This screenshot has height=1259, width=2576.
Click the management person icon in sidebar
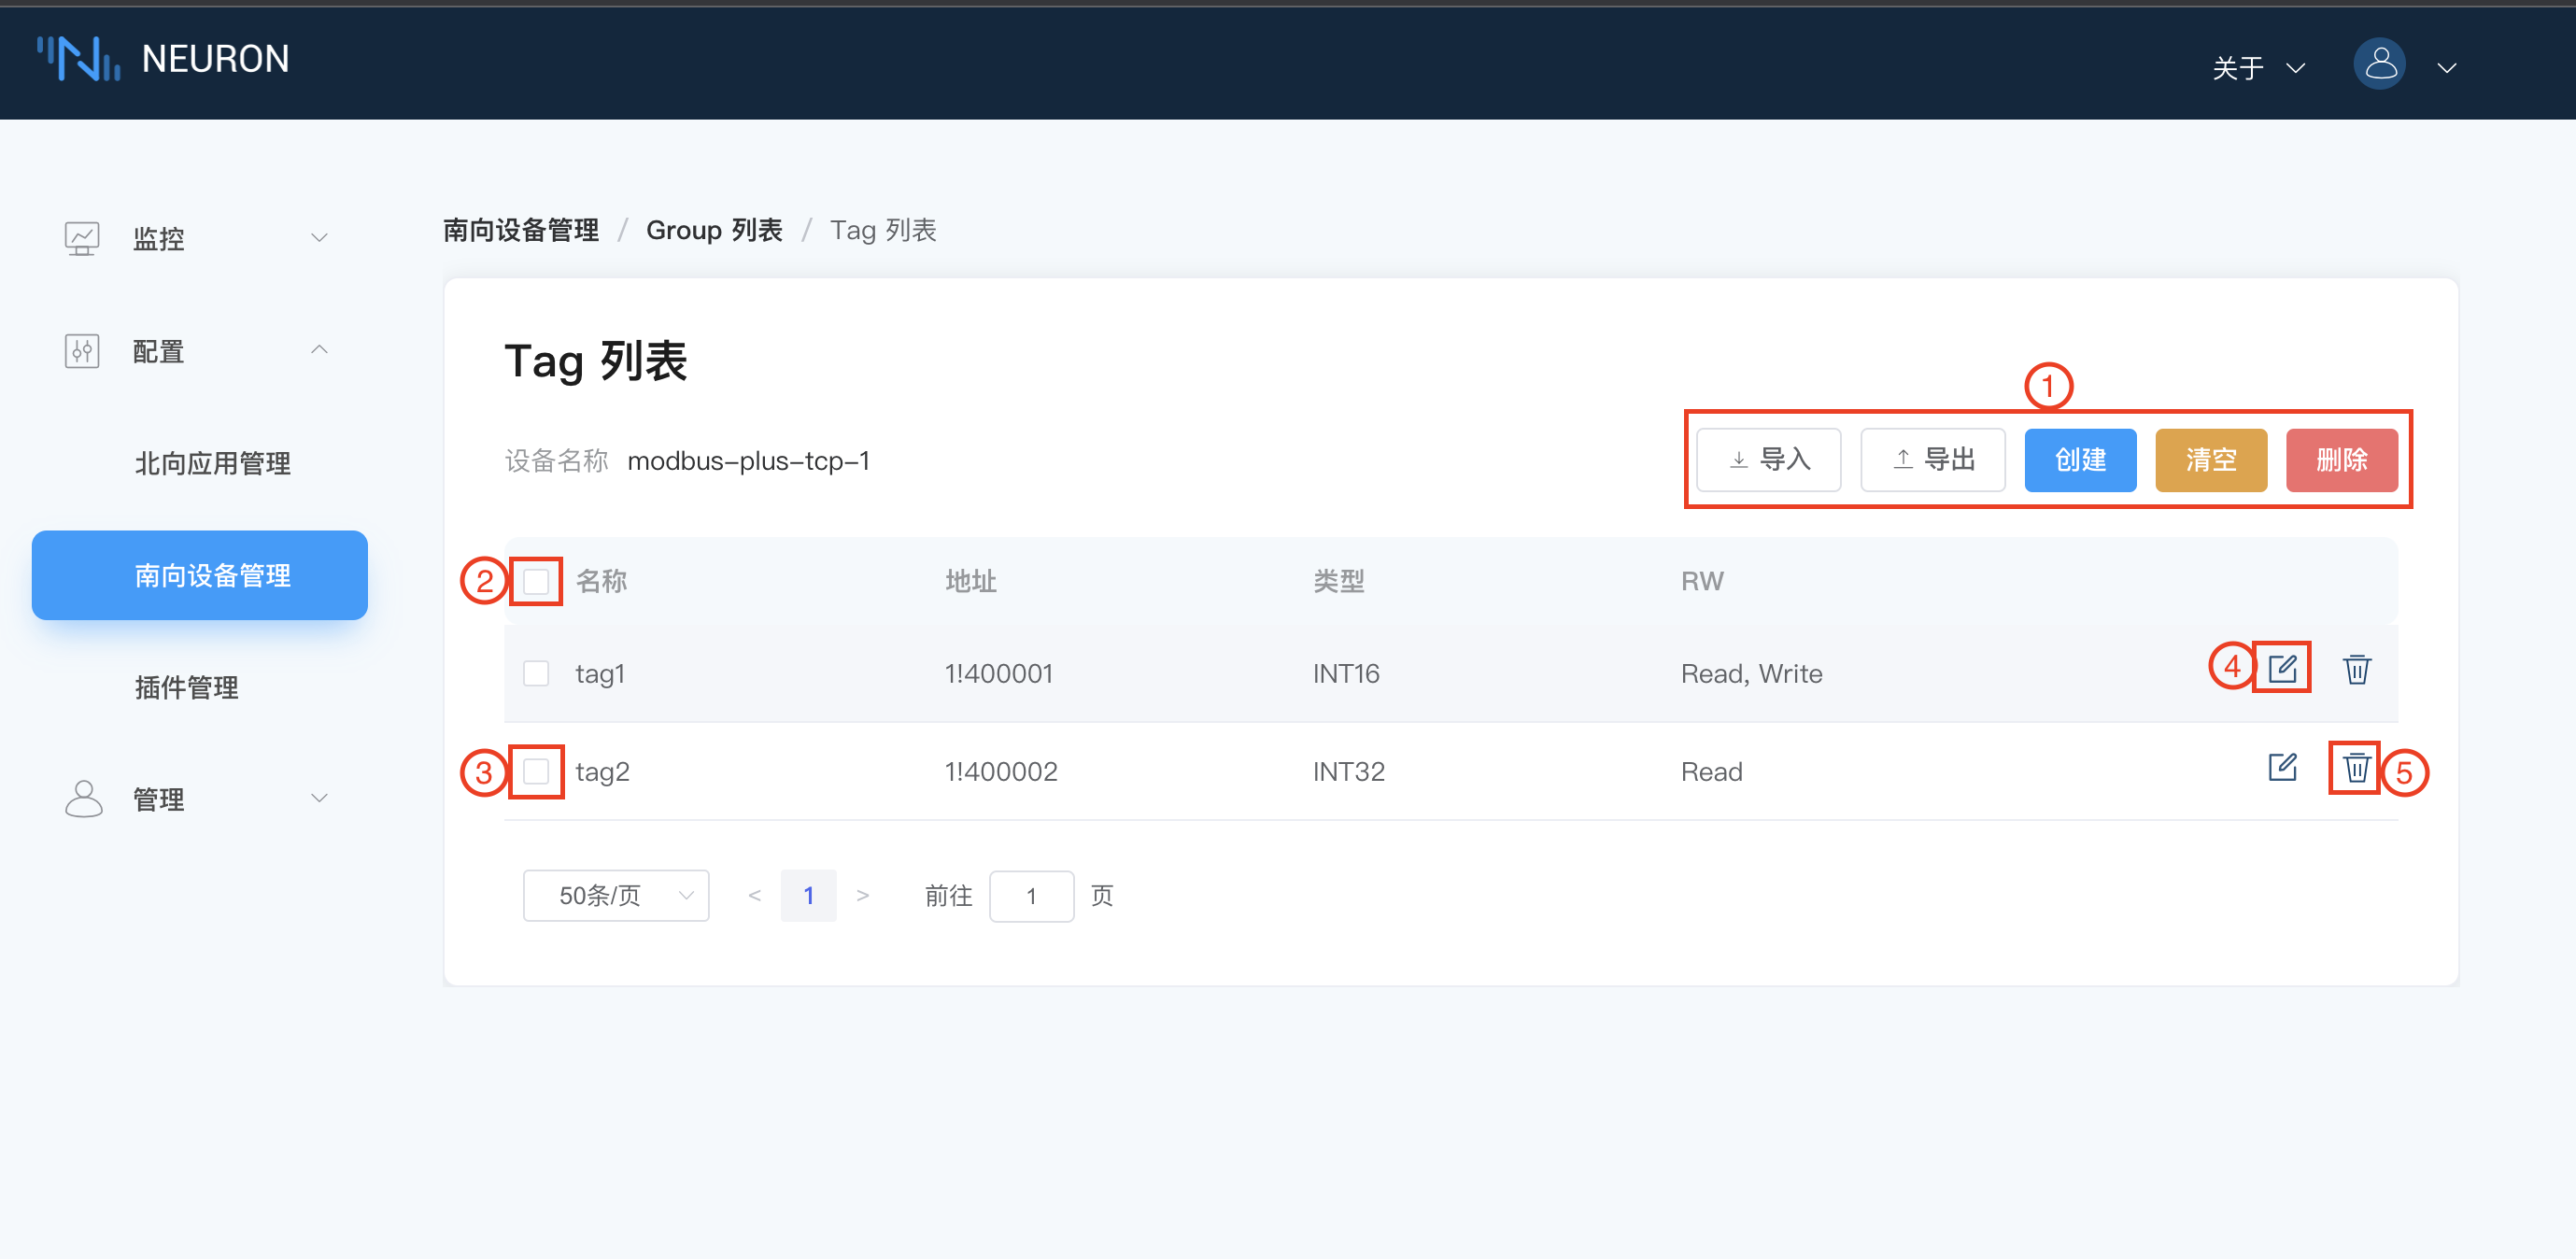pos(83,799)
